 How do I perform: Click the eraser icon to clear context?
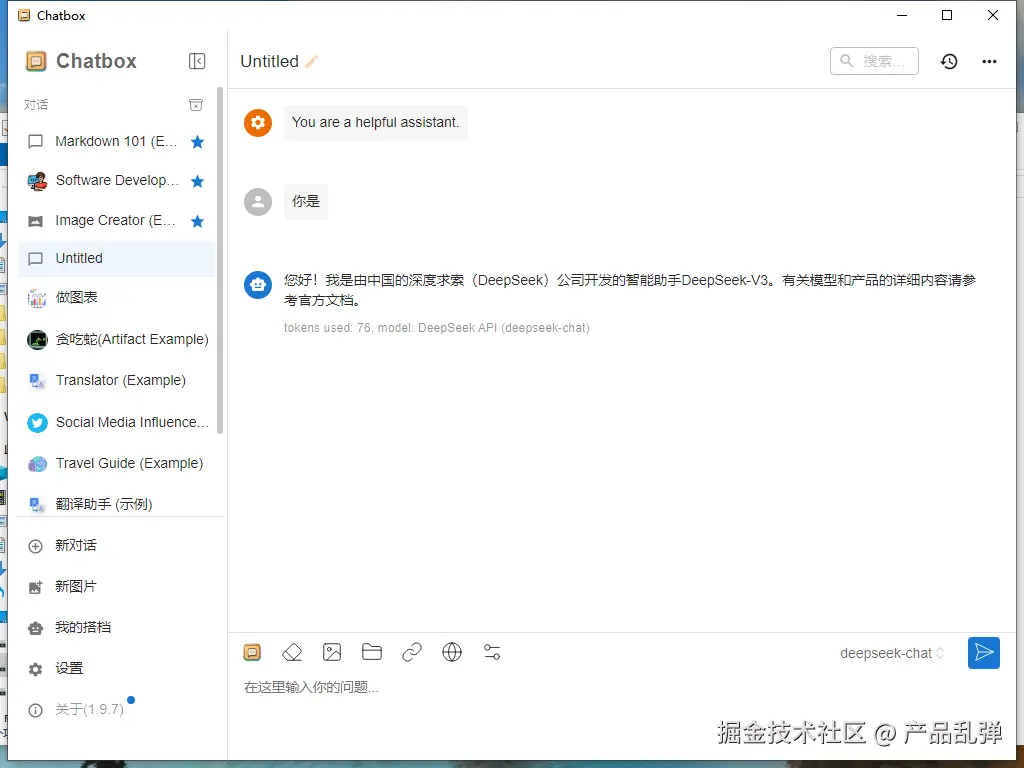[292, 652]
